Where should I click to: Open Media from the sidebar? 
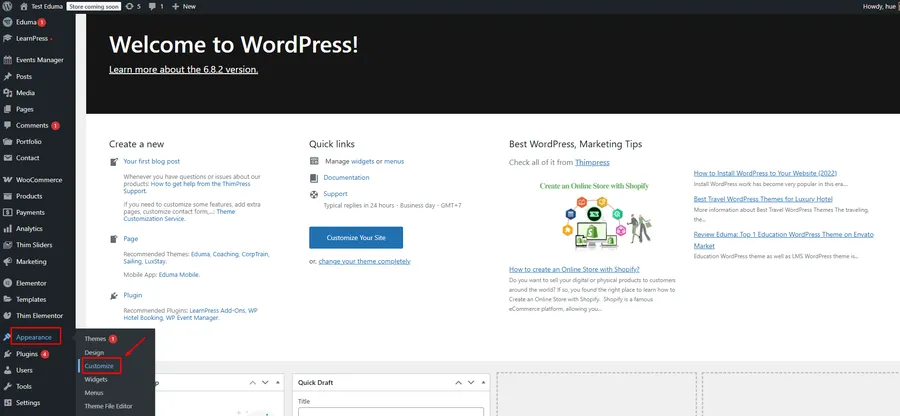(25, 92)
